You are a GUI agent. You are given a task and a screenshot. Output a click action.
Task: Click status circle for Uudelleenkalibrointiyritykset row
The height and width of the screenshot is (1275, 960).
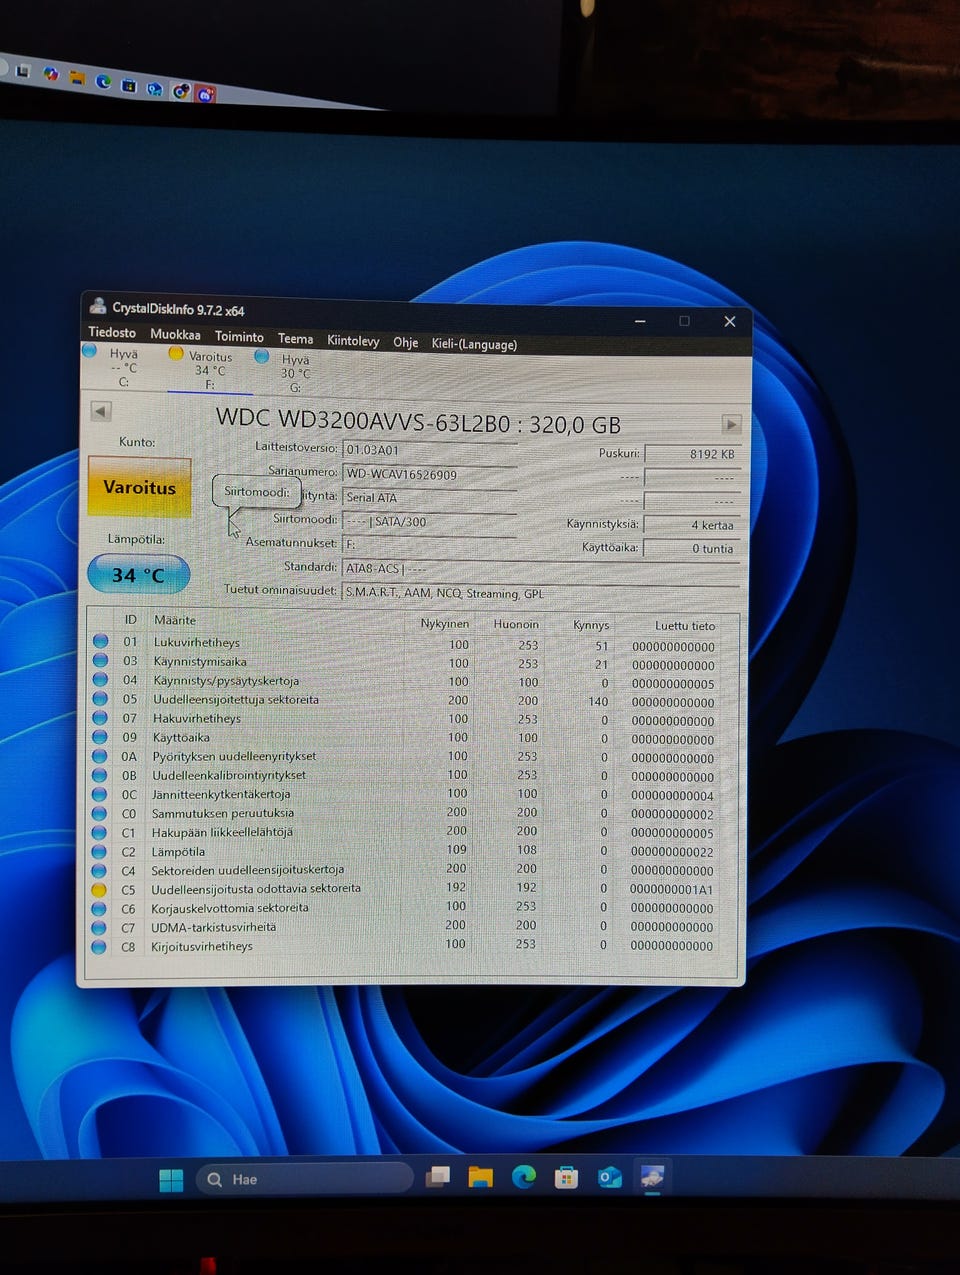[100, 774]
